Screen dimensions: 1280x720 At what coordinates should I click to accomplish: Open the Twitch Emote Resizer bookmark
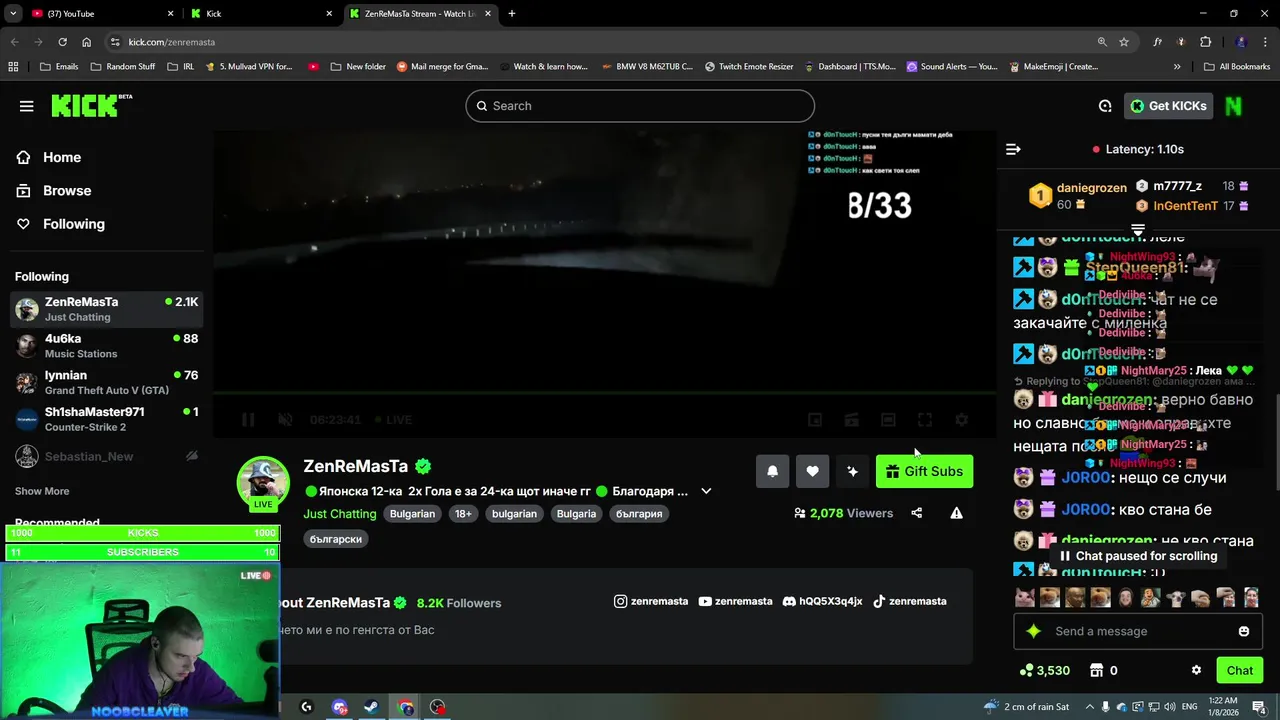click(x=749, y=67)
